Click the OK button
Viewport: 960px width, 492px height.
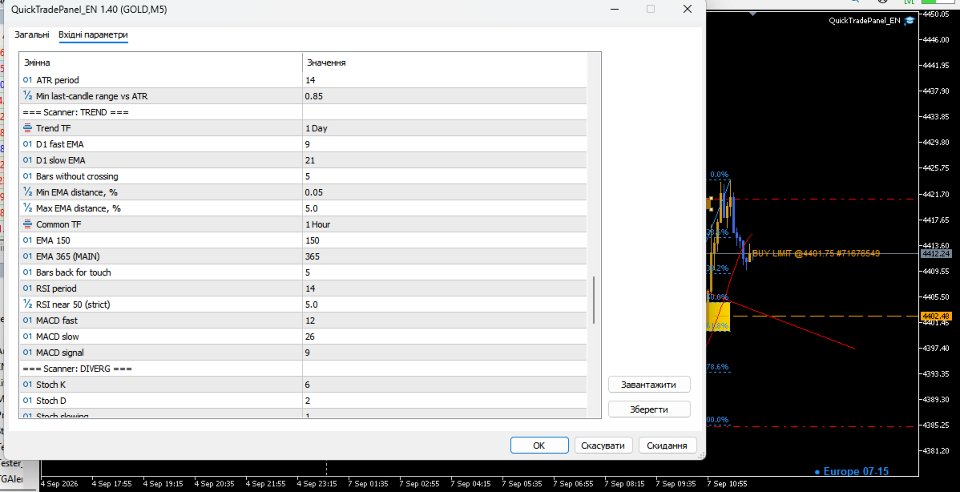point(539,445)
